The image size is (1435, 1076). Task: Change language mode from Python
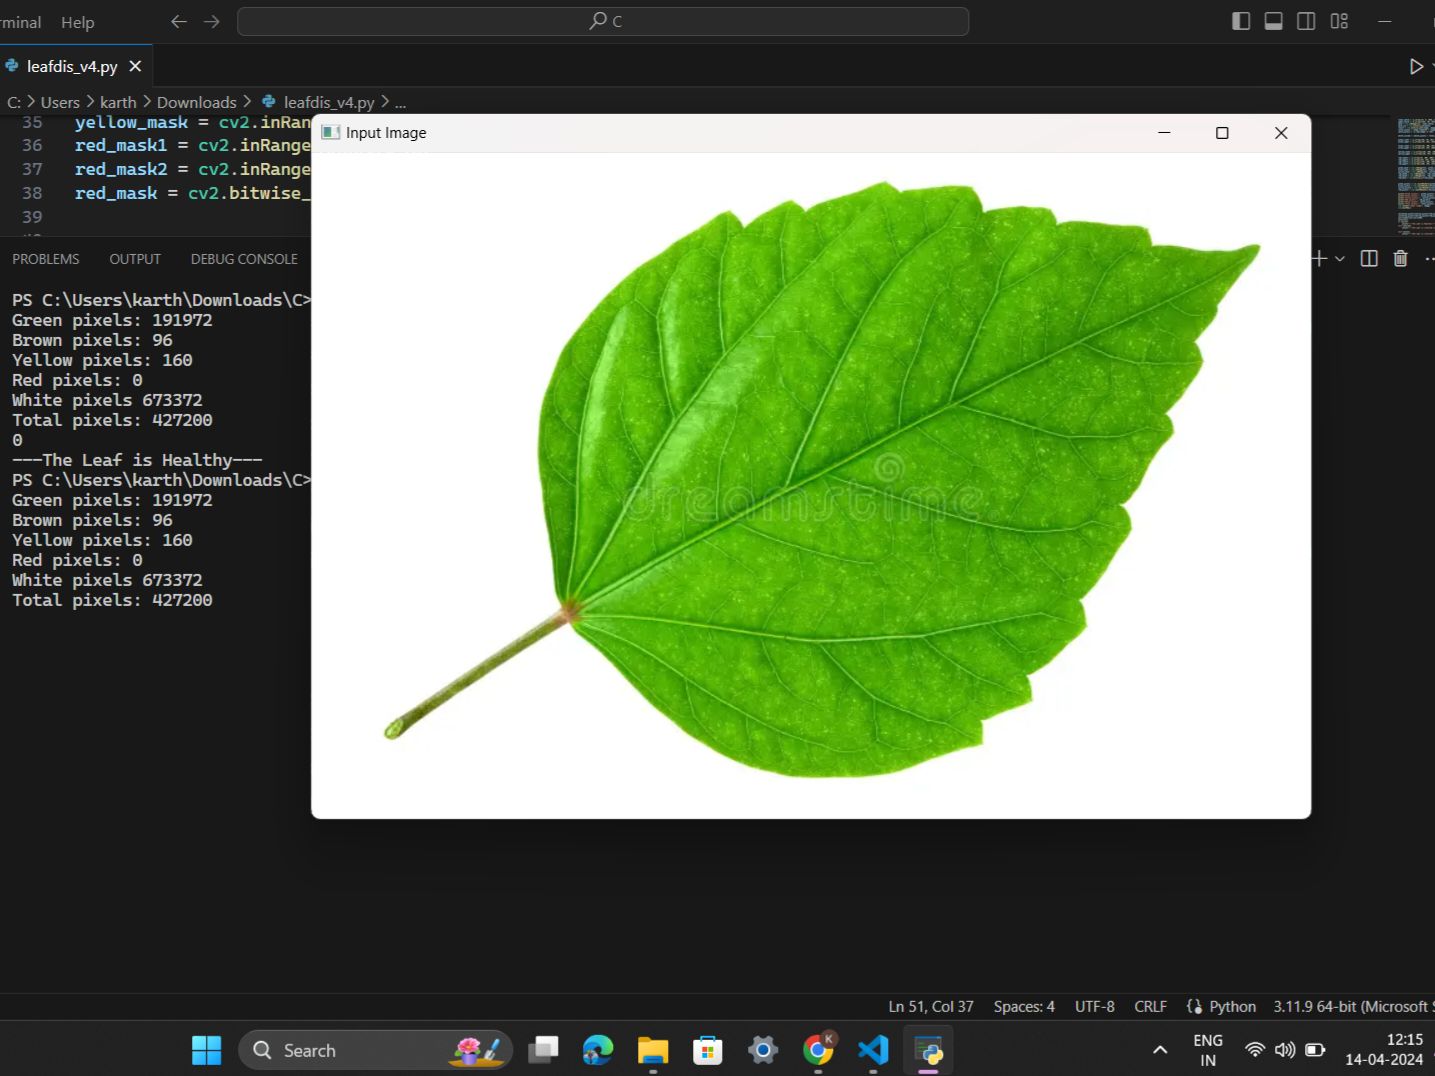click(x=1231, y=1006)
